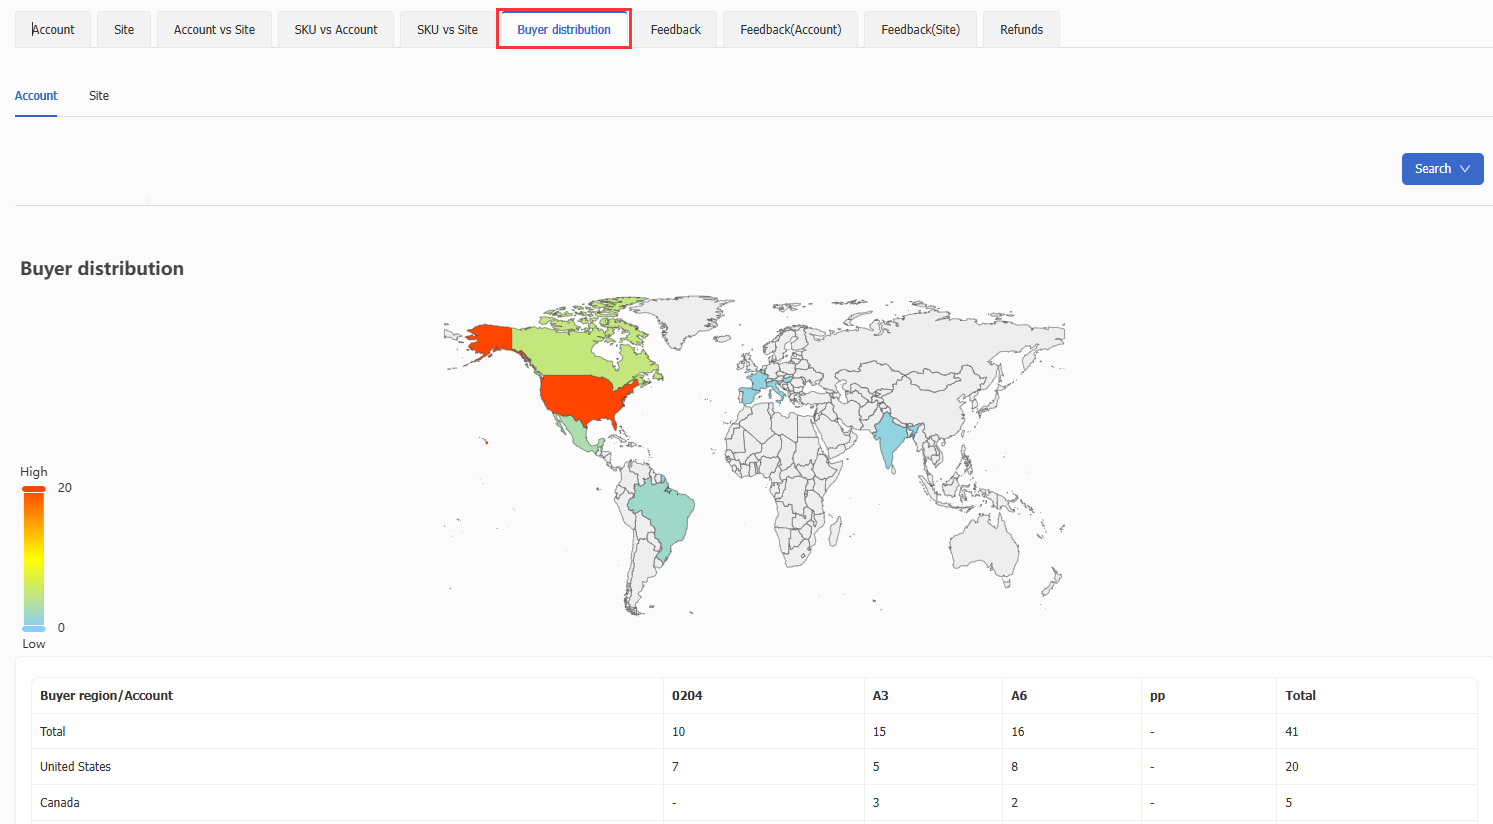The height and width of the screenshot is (824, 1493).
Task: Select the Site sub-tab under Buyer distribution
Action: [x=99, y=96]
